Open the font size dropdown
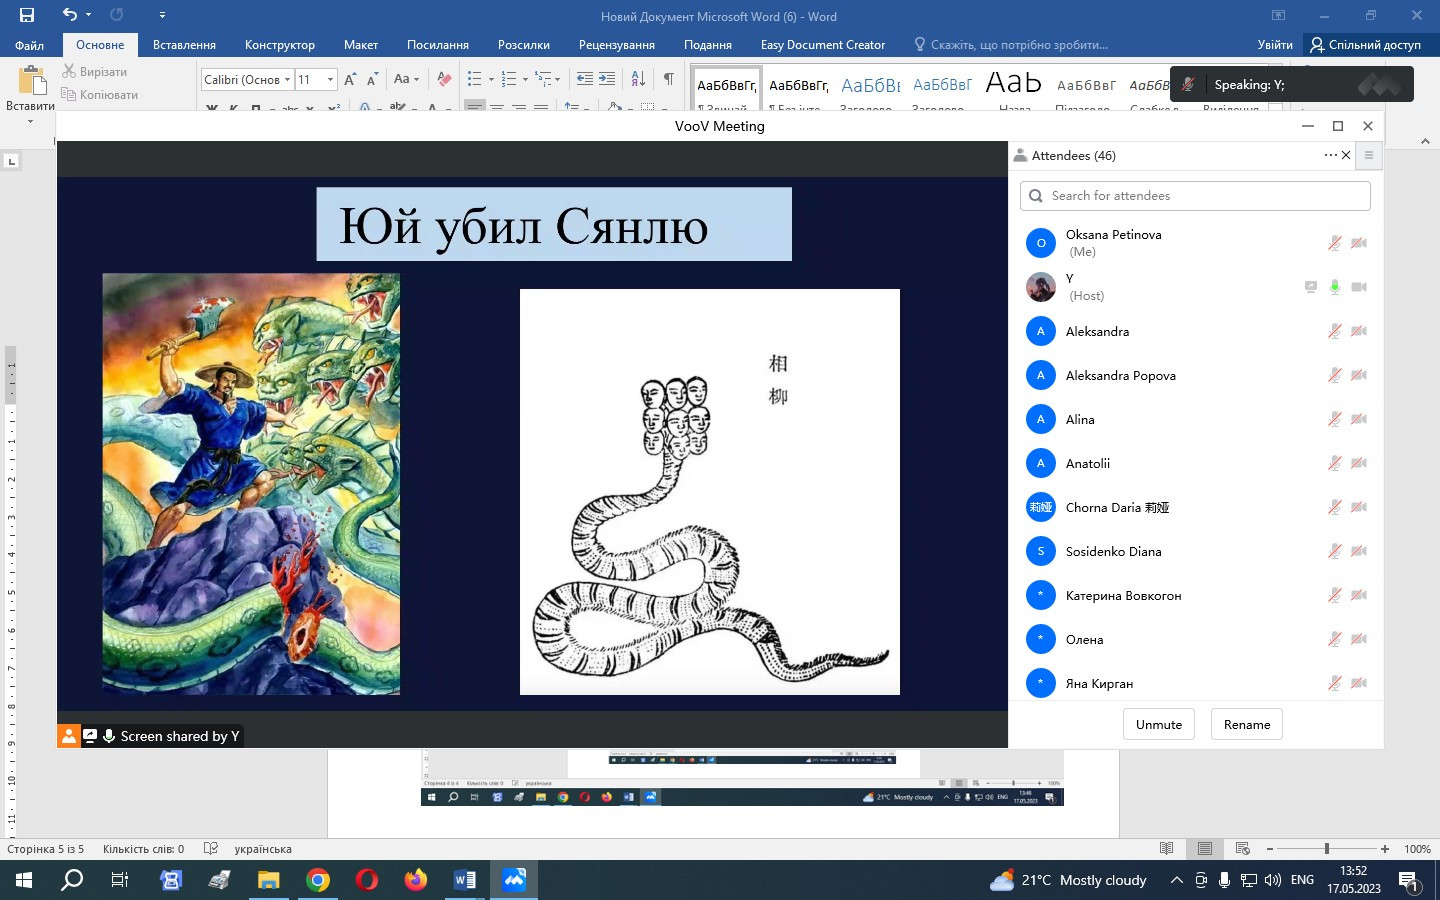The height and width of the screenshot is (900, 1440). pyautogui.click(x=330, y=80)
